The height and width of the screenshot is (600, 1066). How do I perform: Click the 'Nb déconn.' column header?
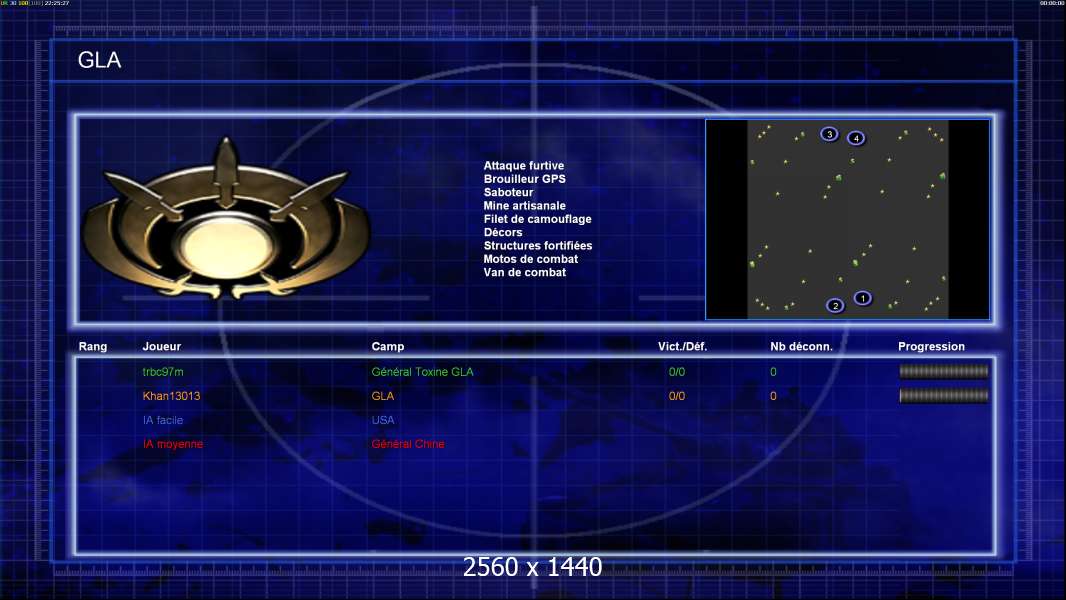(x=802, y=347)
